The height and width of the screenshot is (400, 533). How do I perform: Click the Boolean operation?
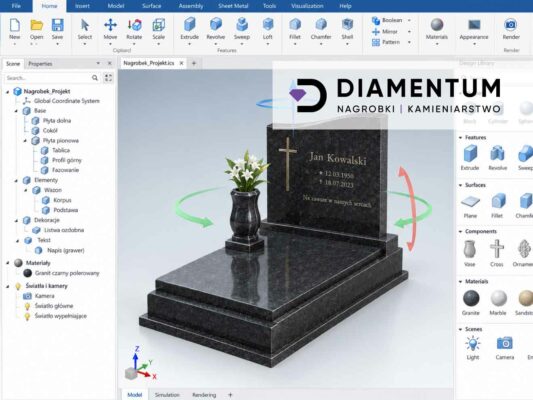[388, 20]
